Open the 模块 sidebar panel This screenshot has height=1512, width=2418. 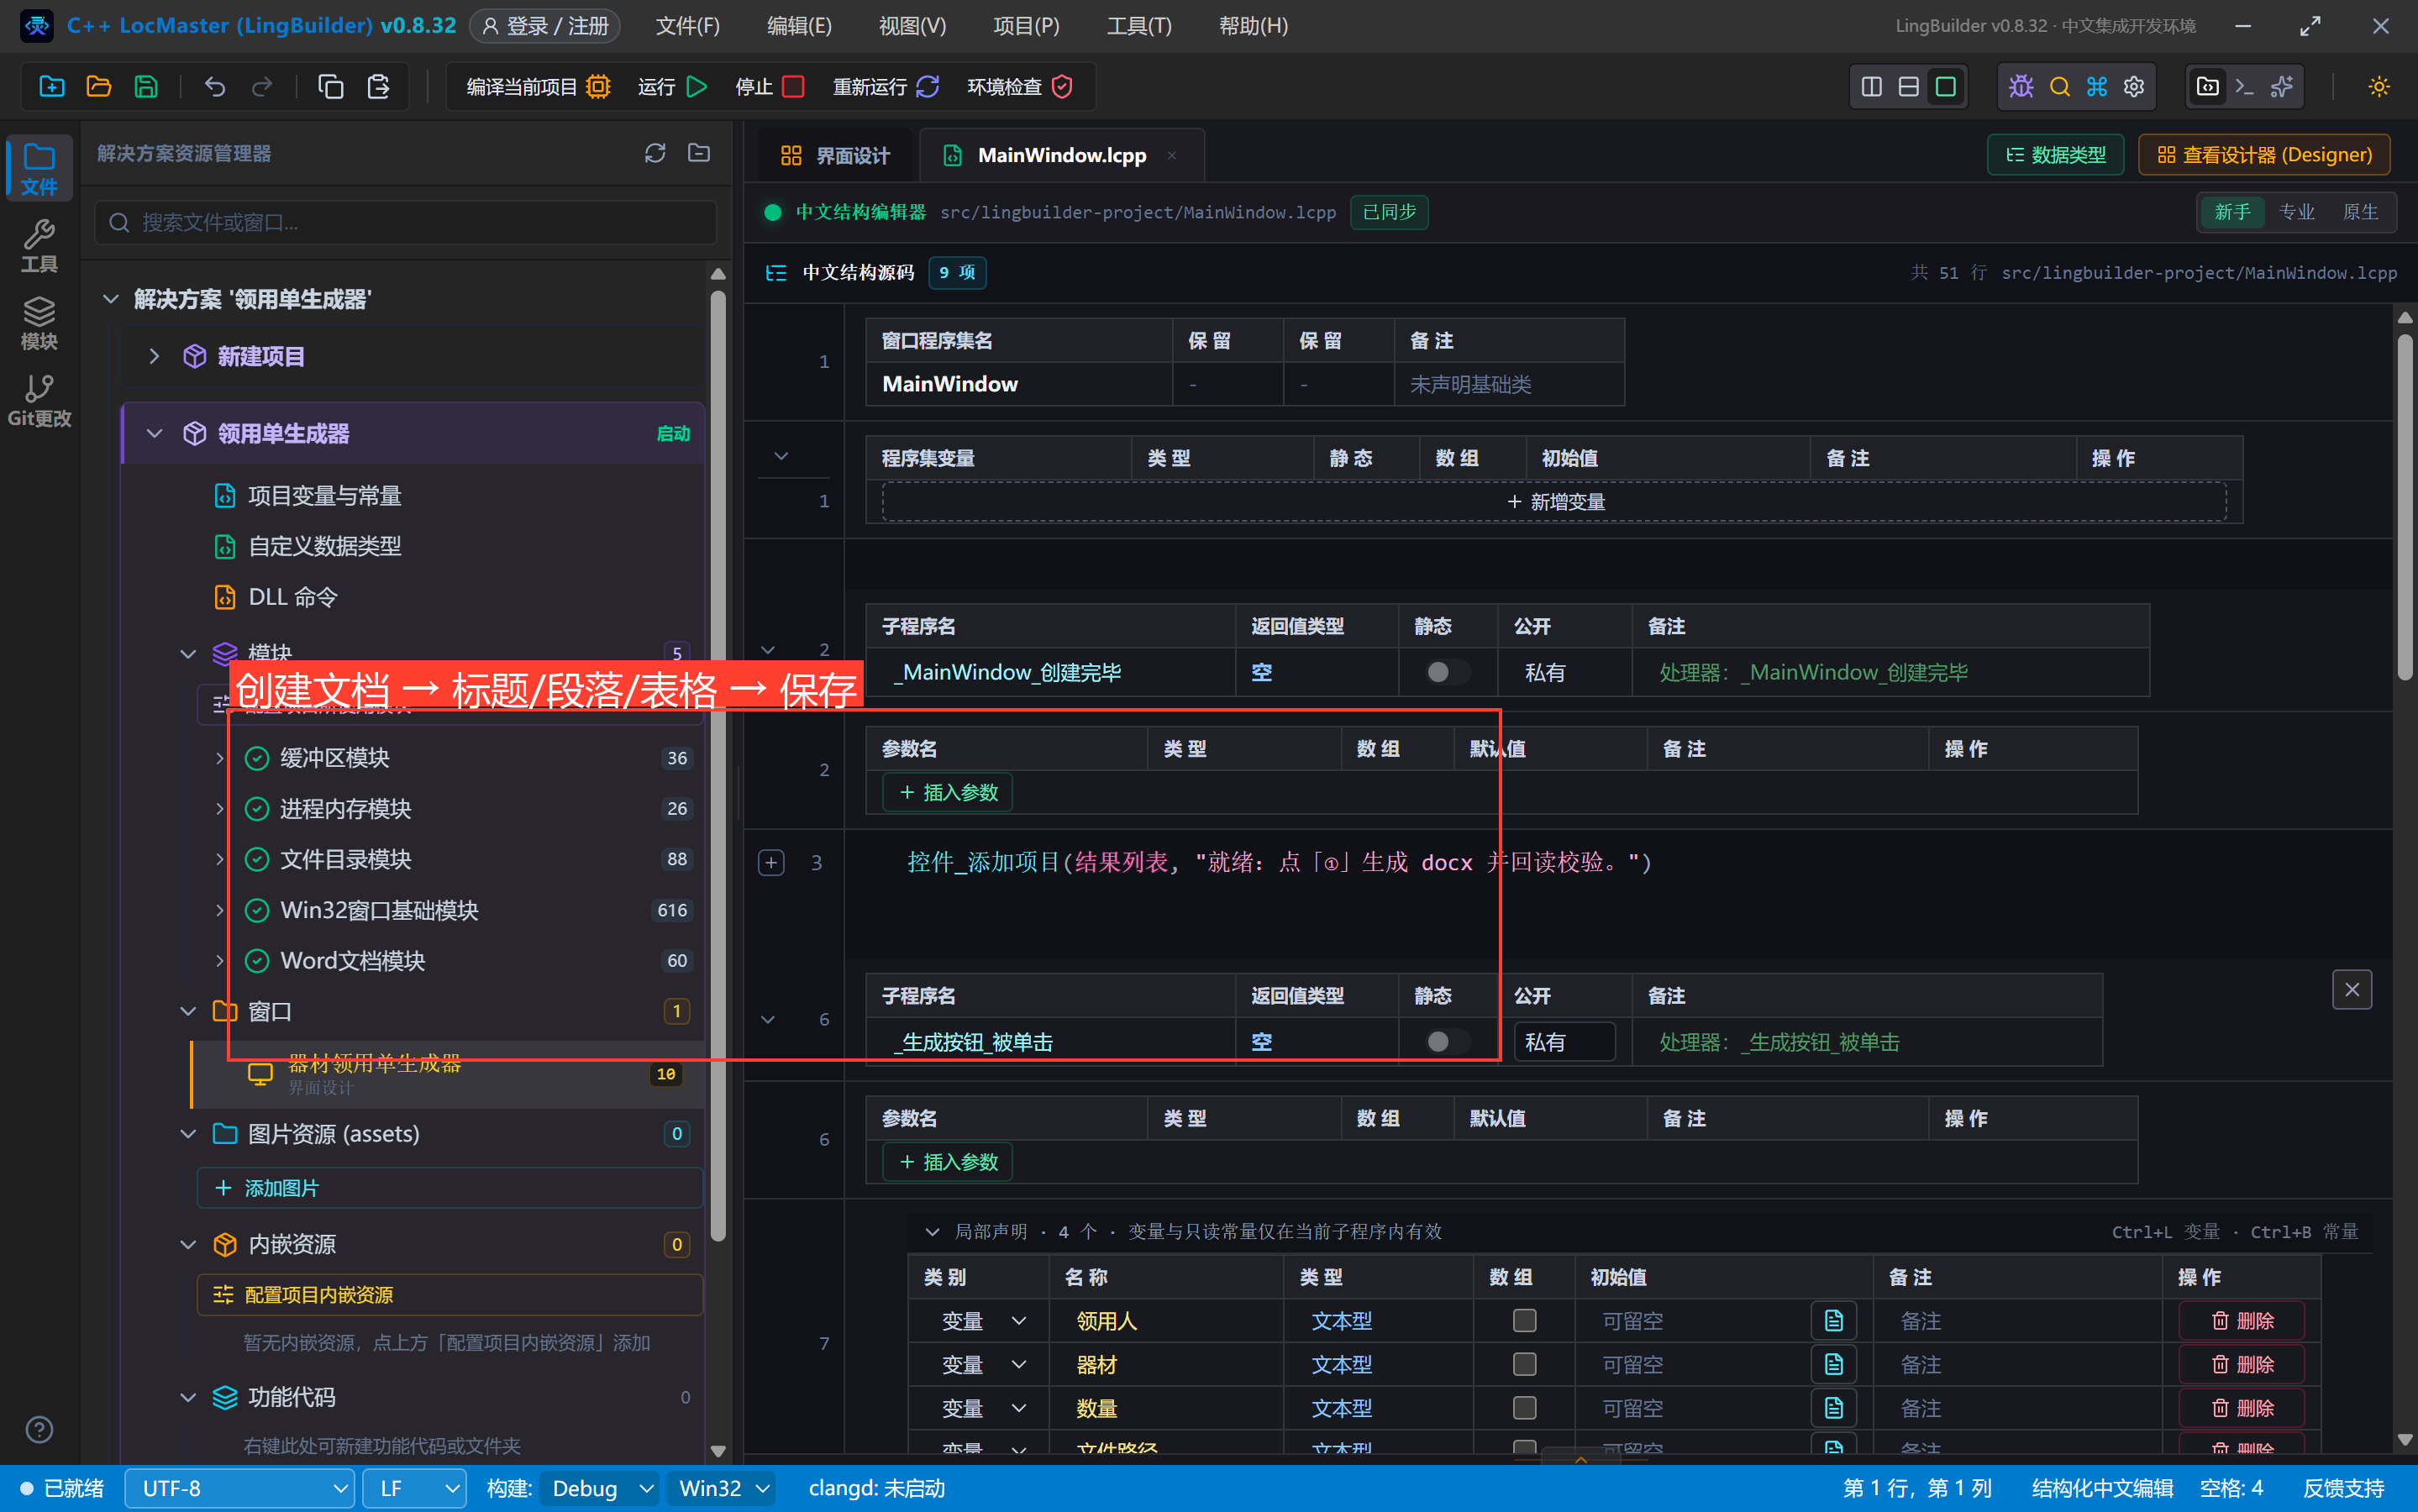tap(39, 323)
